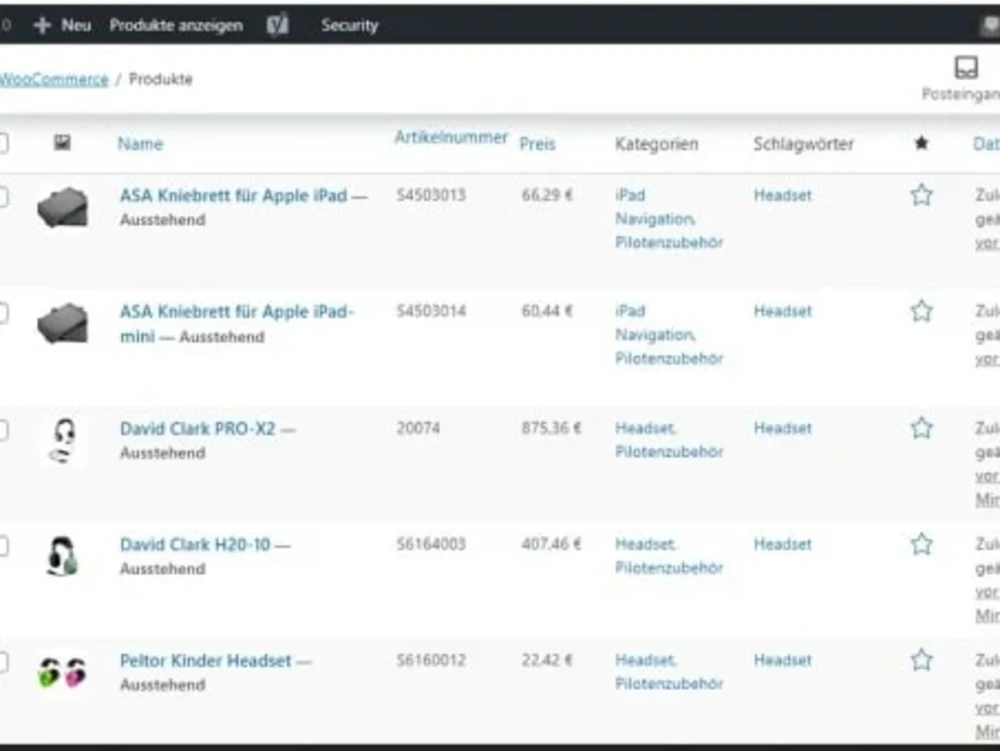Open thumbnail of ASA Kniebrett für Apple iPad

(62, 207)
